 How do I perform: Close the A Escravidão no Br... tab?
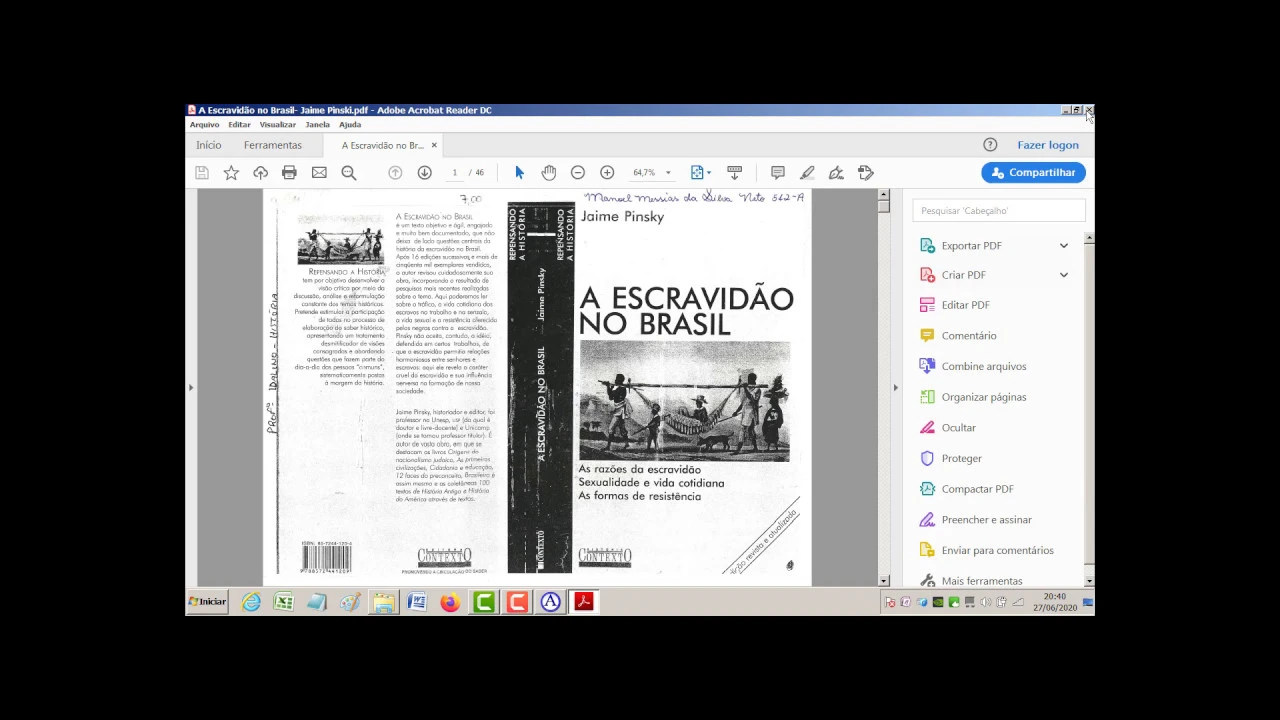(x=434, y=145)
